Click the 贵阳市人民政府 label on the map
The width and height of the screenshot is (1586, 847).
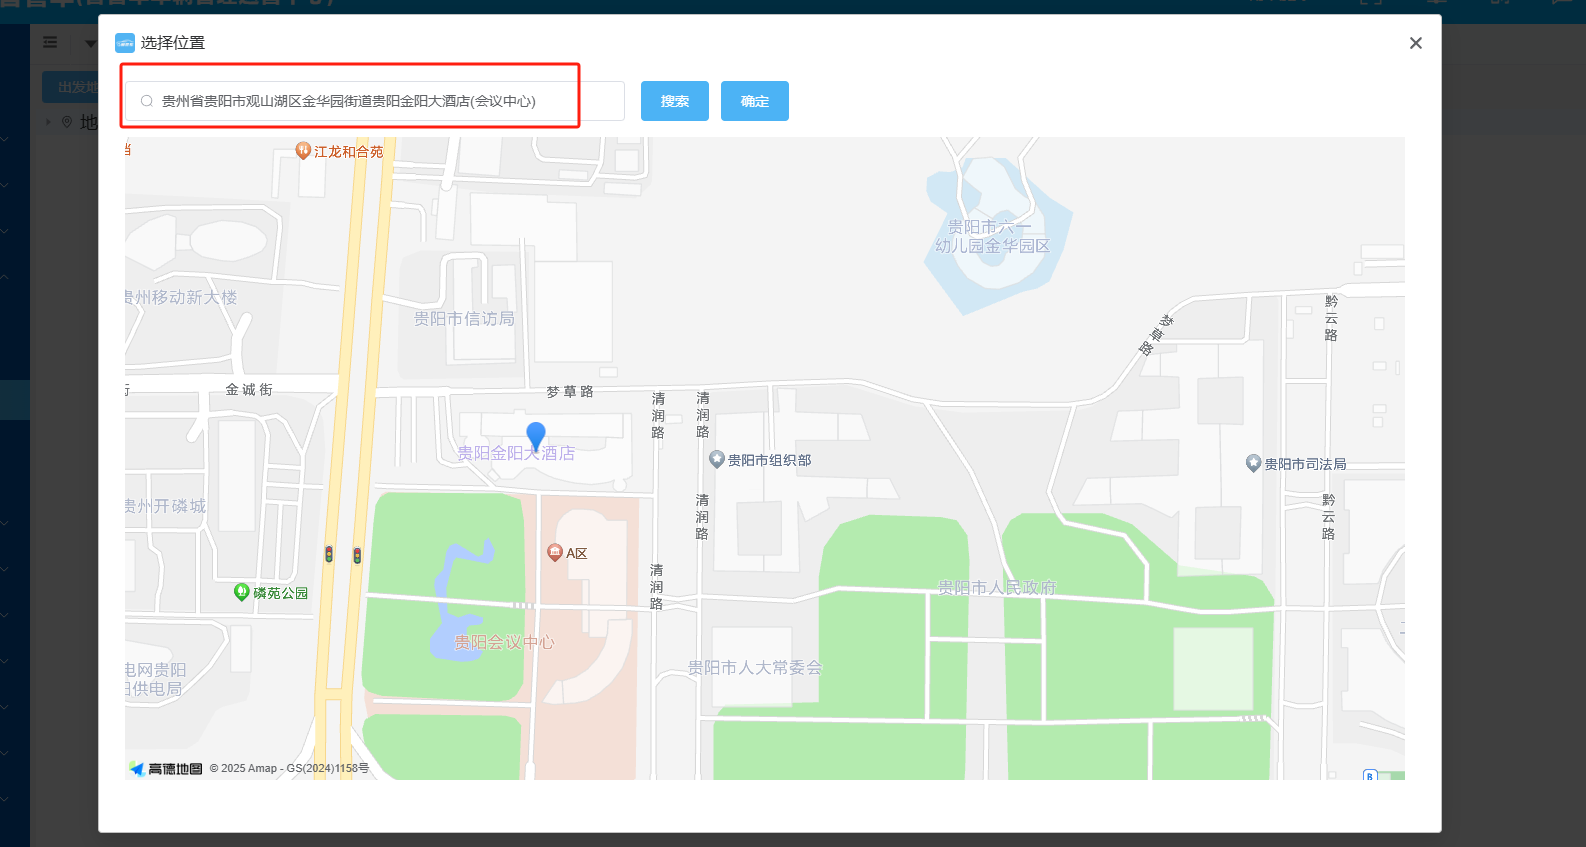click(x=996, y=587)
